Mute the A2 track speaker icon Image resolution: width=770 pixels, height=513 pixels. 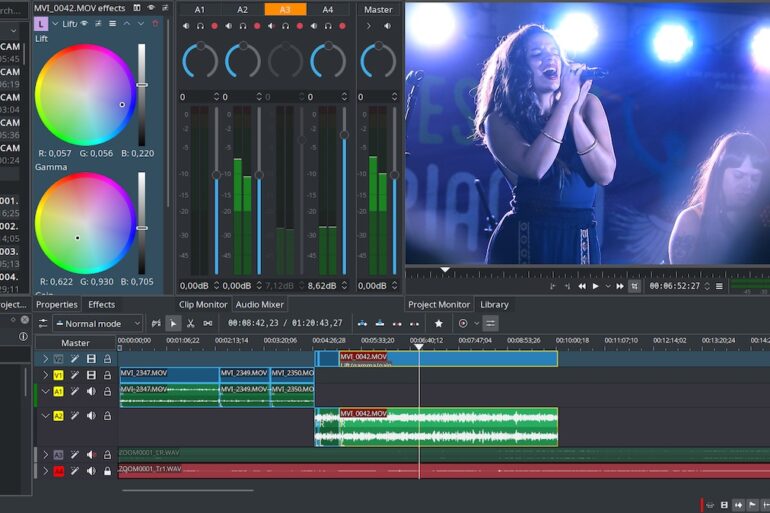[91, 415]
